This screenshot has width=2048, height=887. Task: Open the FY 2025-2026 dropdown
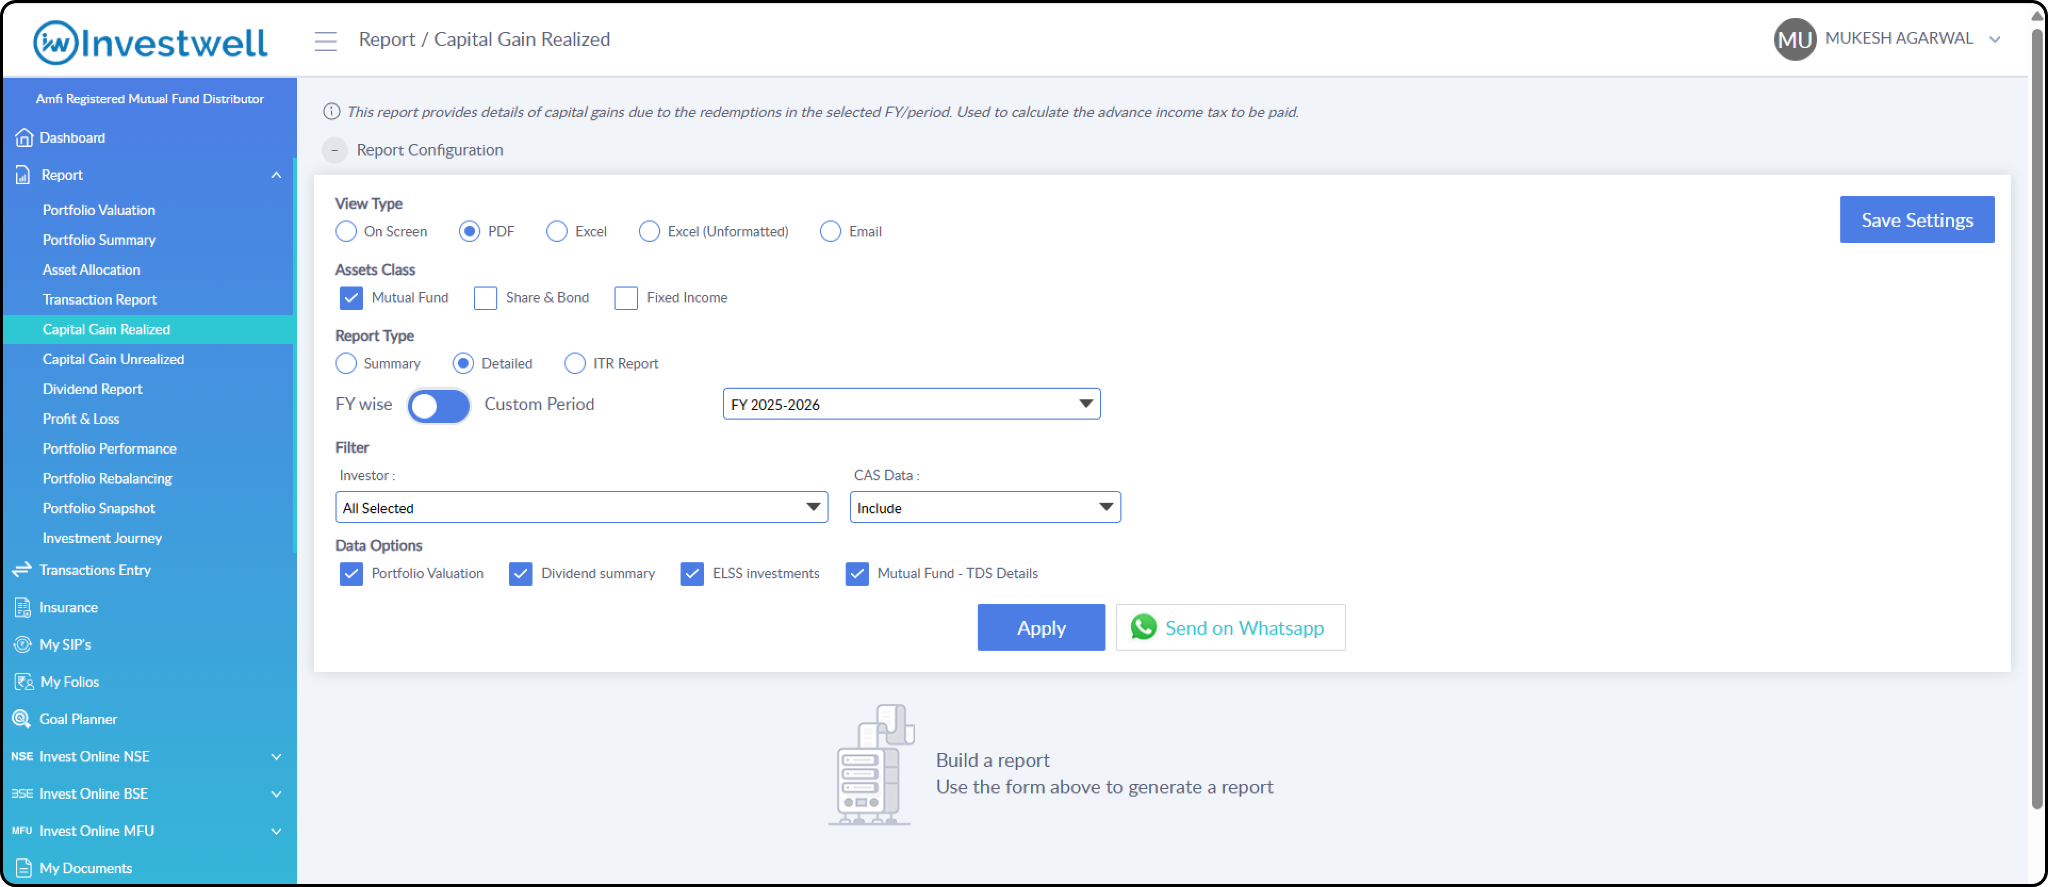pyautogui.click(x=911, y=404)
